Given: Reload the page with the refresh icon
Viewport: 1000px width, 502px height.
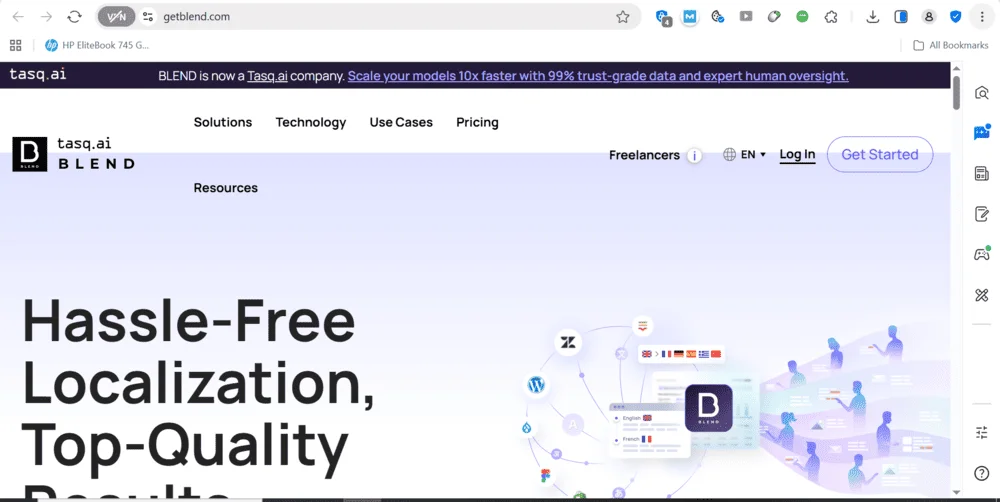Looking at the screenshot, I should coord(75,17).
